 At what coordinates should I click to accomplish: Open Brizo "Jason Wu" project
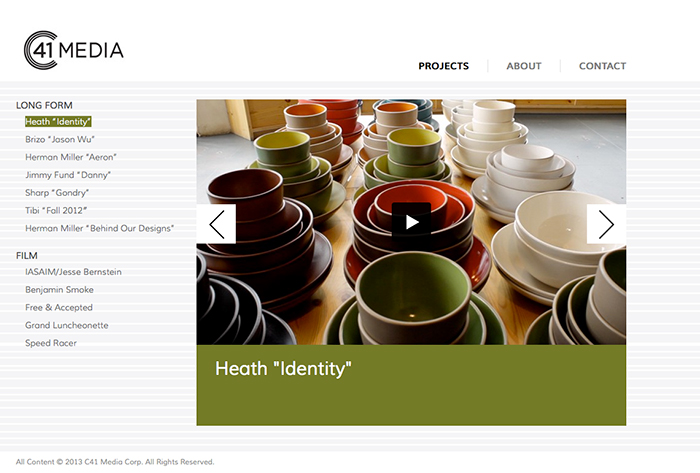click(60, 139)
